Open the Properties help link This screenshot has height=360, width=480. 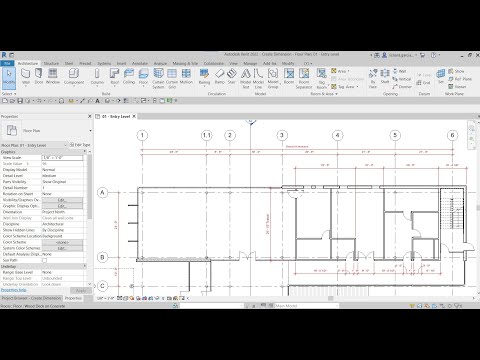click(x=13, y=290)
